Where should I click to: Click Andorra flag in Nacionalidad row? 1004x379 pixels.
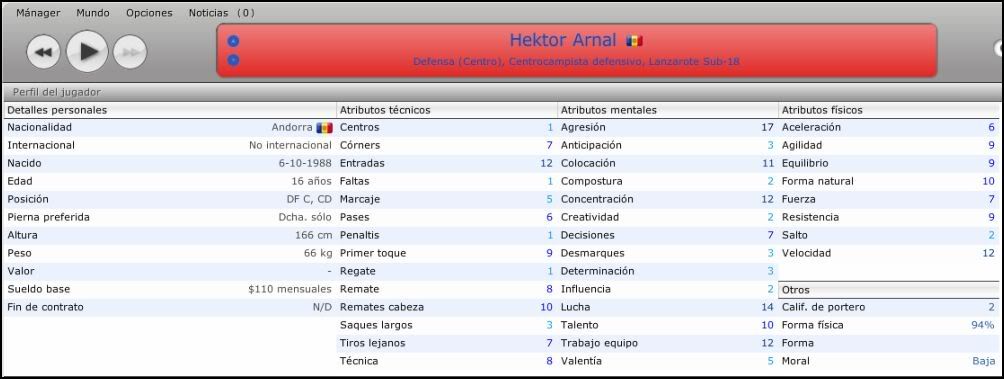[324, 127]
